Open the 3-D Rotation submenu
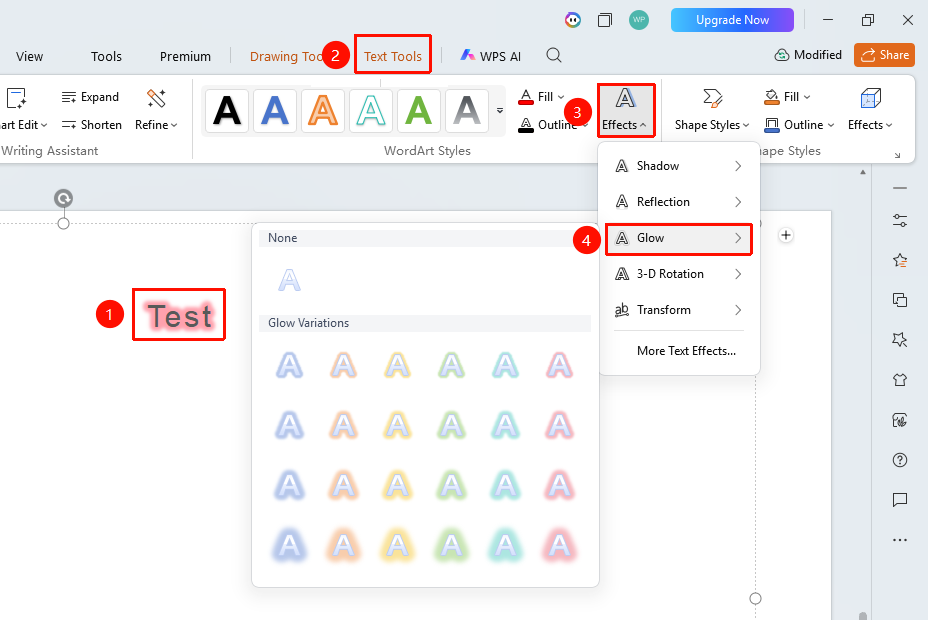The image size is (928, 620). (679, 274)
